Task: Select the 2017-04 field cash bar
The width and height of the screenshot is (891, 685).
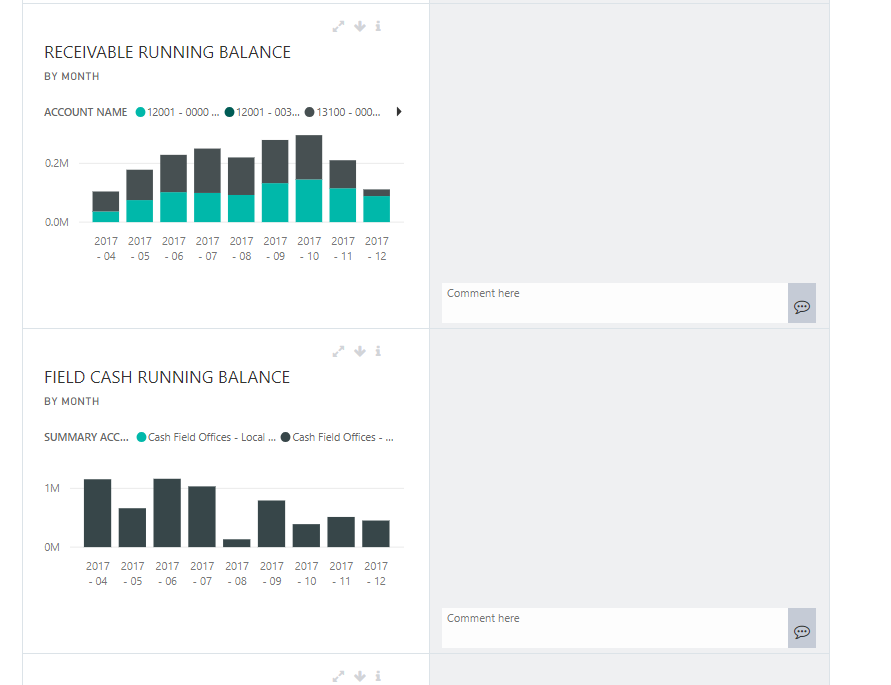Action: pos(98,513)
